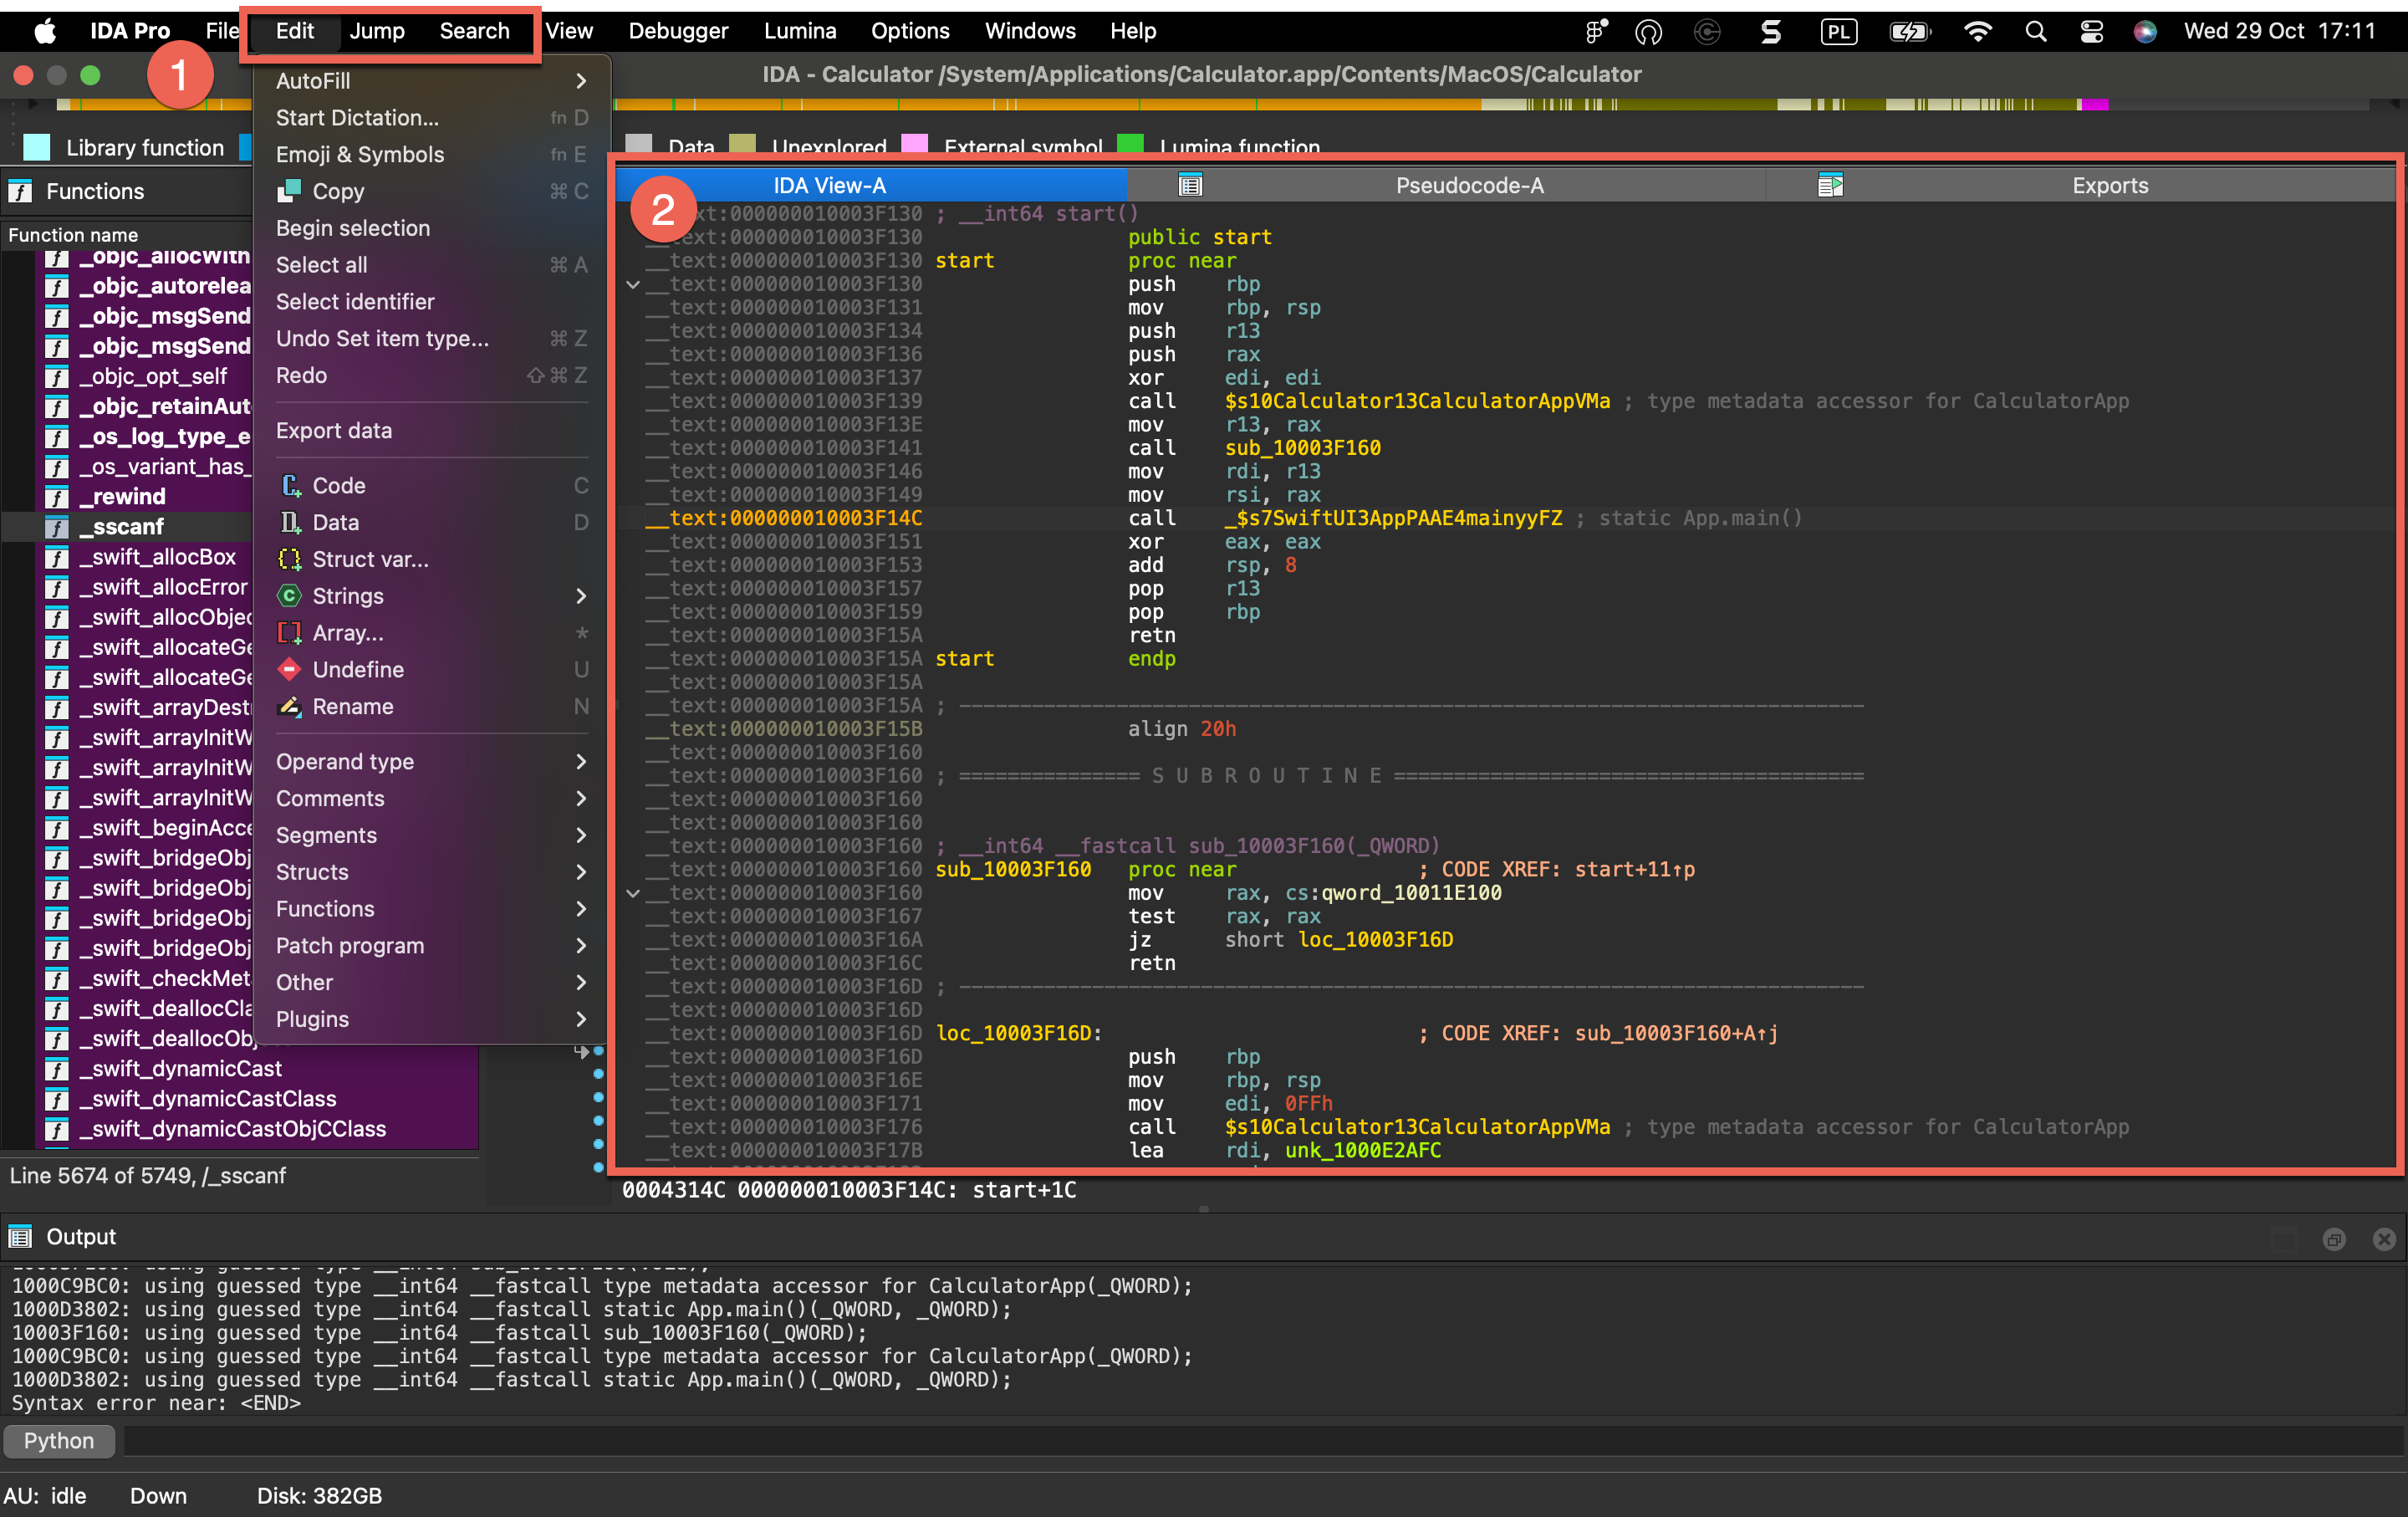Click the editor icon next to Pseudocode-A tab
This screenshot has width=2408, height=1517.
(x=1190, y=184)
